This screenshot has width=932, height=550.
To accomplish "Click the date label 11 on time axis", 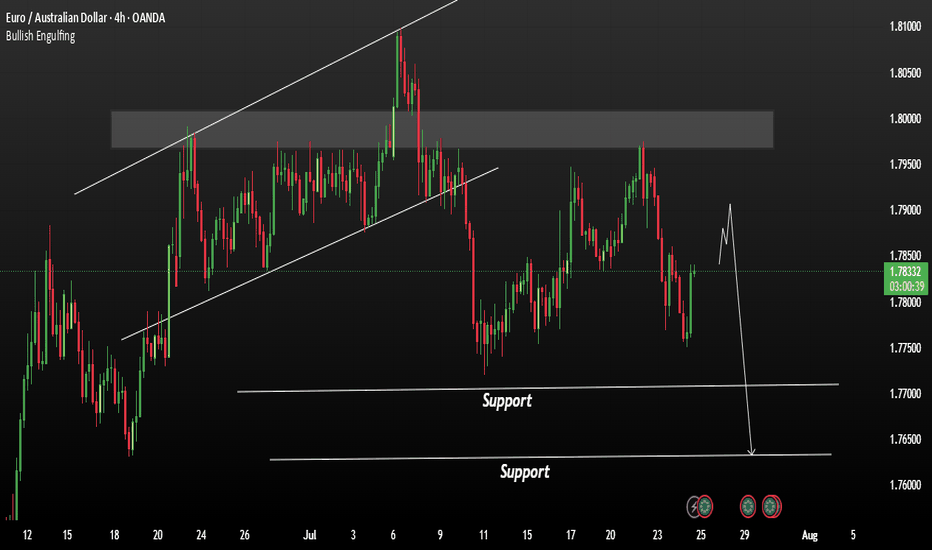I will (x=483, y=535).
